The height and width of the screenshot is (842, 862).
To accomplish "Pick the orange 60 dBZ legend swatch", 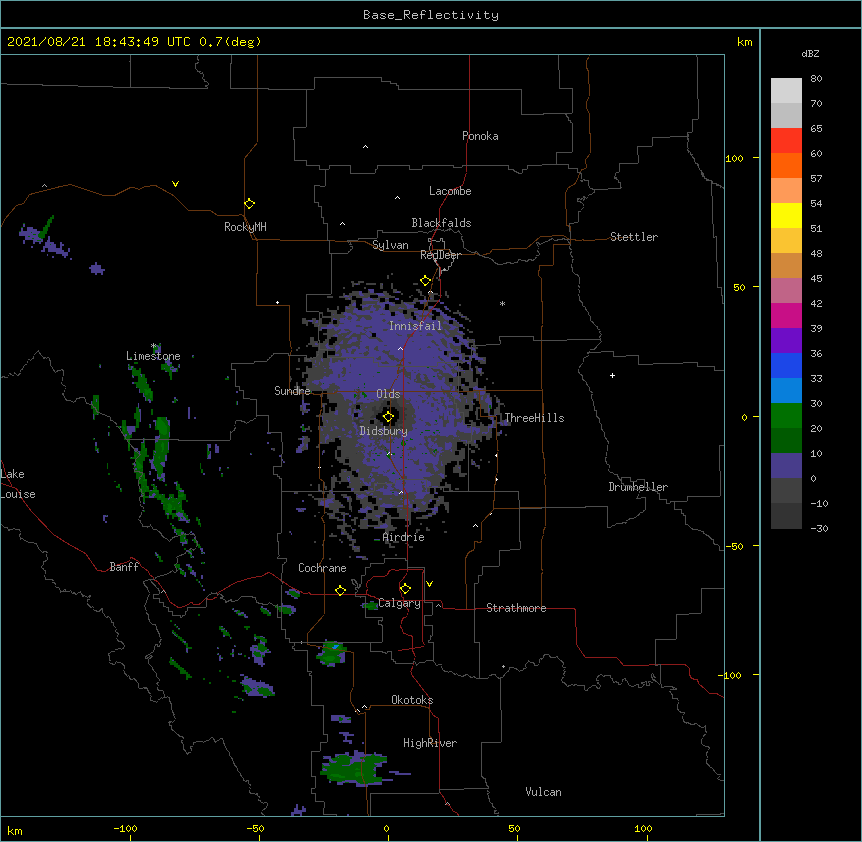I will point(786,165).
